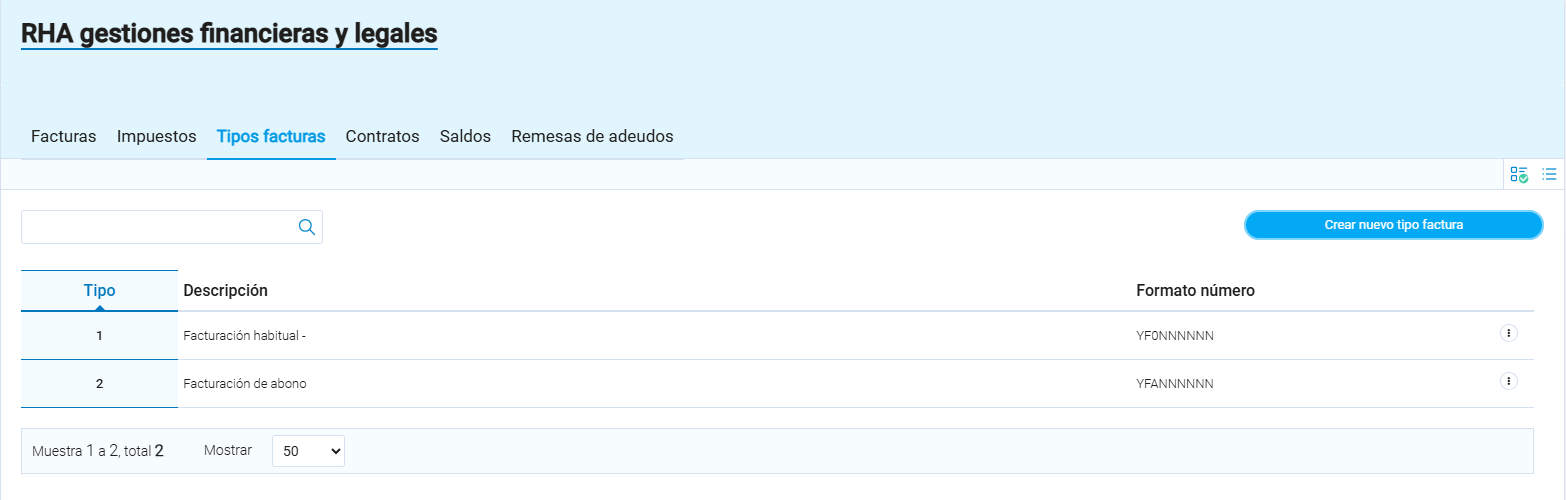Open three-dot menu for Facturación de abono row
Viewport: 1566px width, 500px height.
click(1509, 381)
